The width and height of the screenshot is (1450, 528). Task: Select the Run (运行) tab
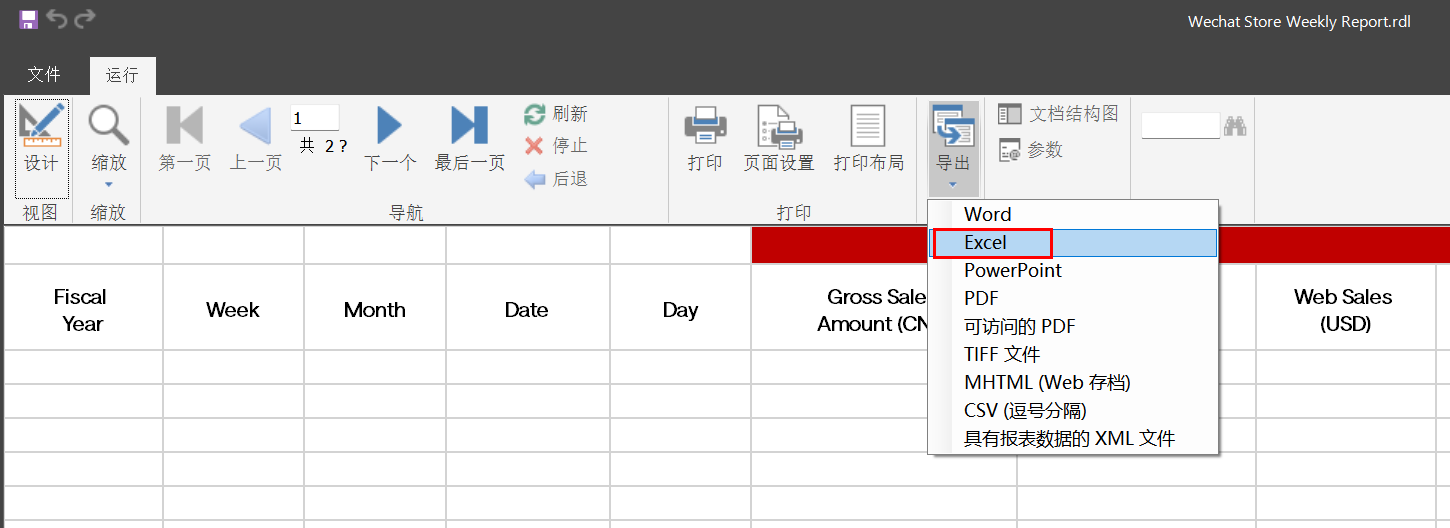123,75
